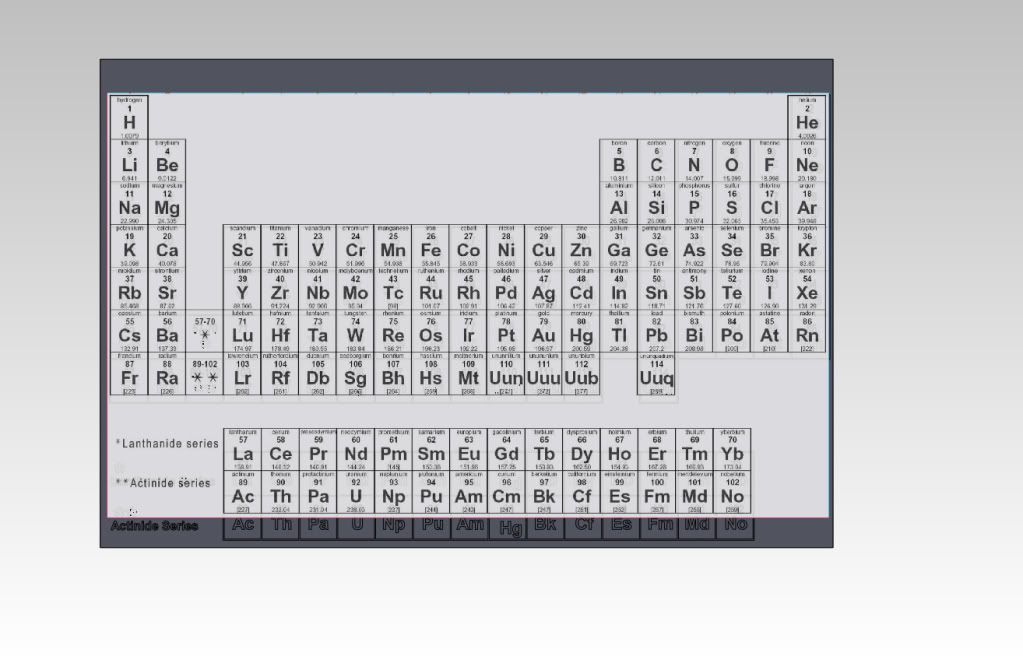Screen dimensions: 1023x663
Task: Click the Tungsten (W) element cell
Action: tap(355, 331)
